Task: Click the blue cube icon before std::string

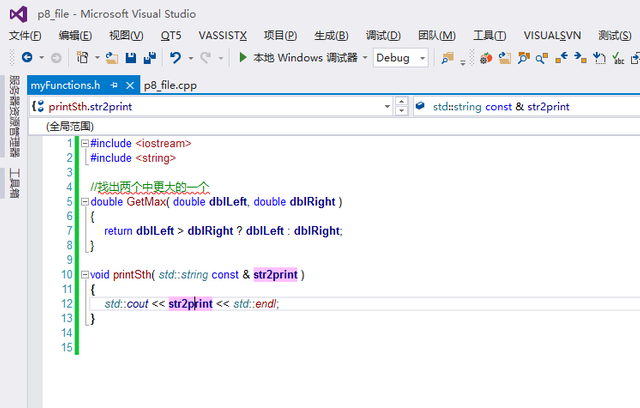Action: [x=420, y=106]
